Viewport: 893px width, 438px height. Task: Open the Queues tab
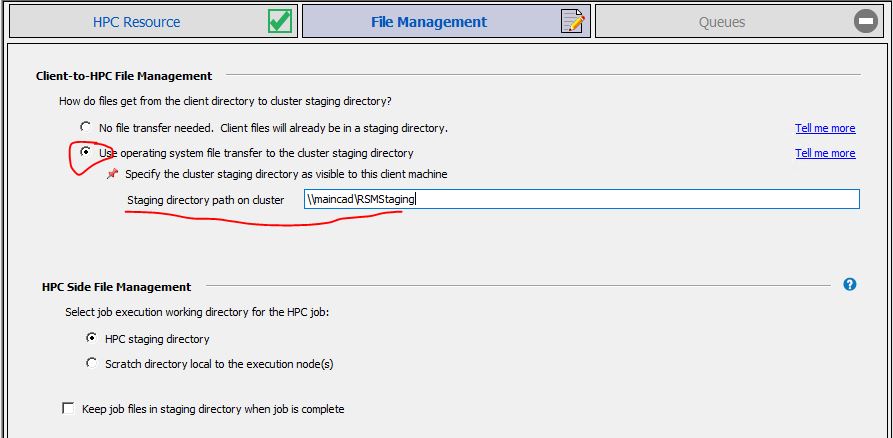(x=739, y=22)
